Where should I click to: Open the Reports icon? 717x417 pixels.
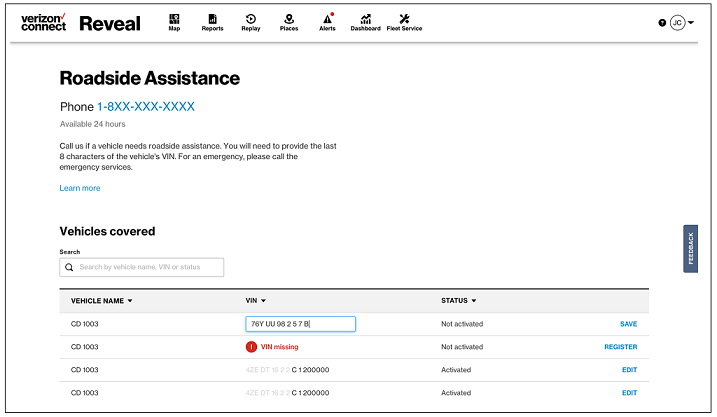[212, 21]
